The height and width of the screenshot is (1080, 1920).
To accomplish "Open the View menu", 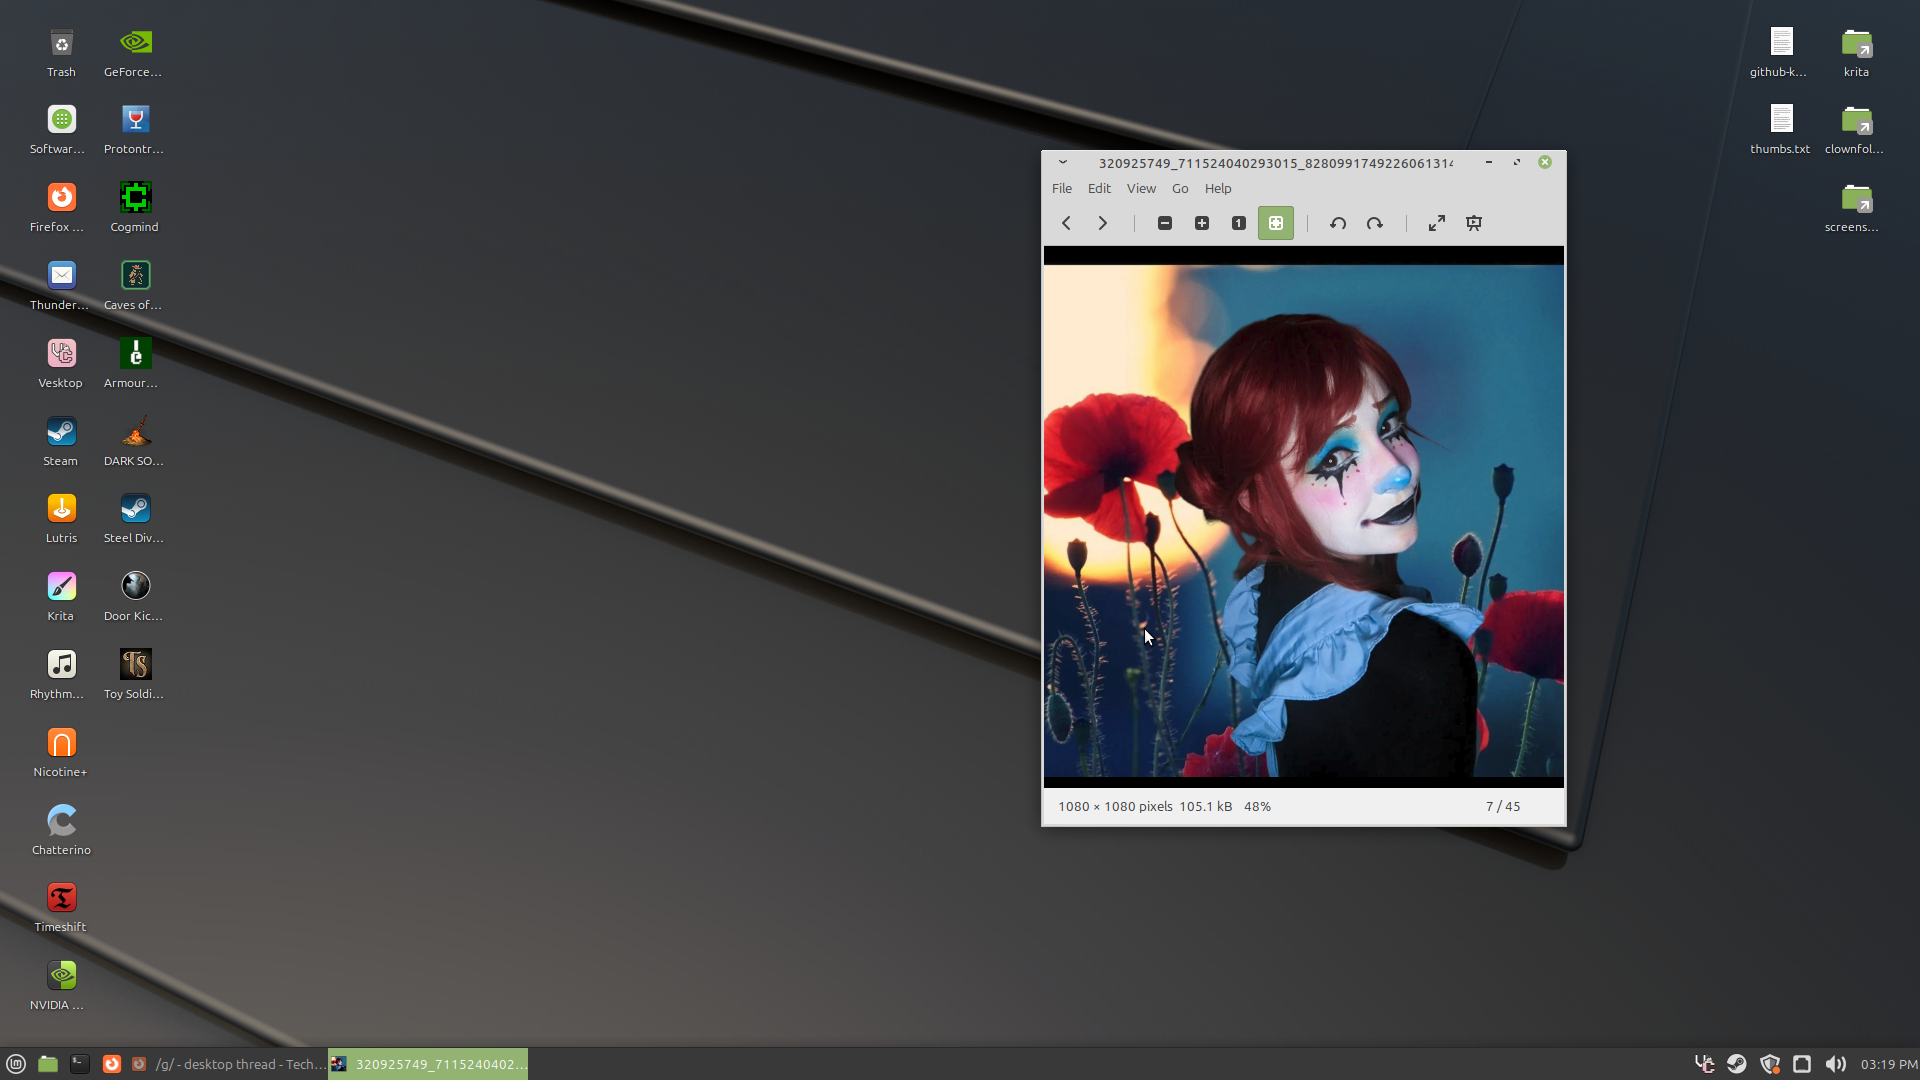I will pos(1141,188).
